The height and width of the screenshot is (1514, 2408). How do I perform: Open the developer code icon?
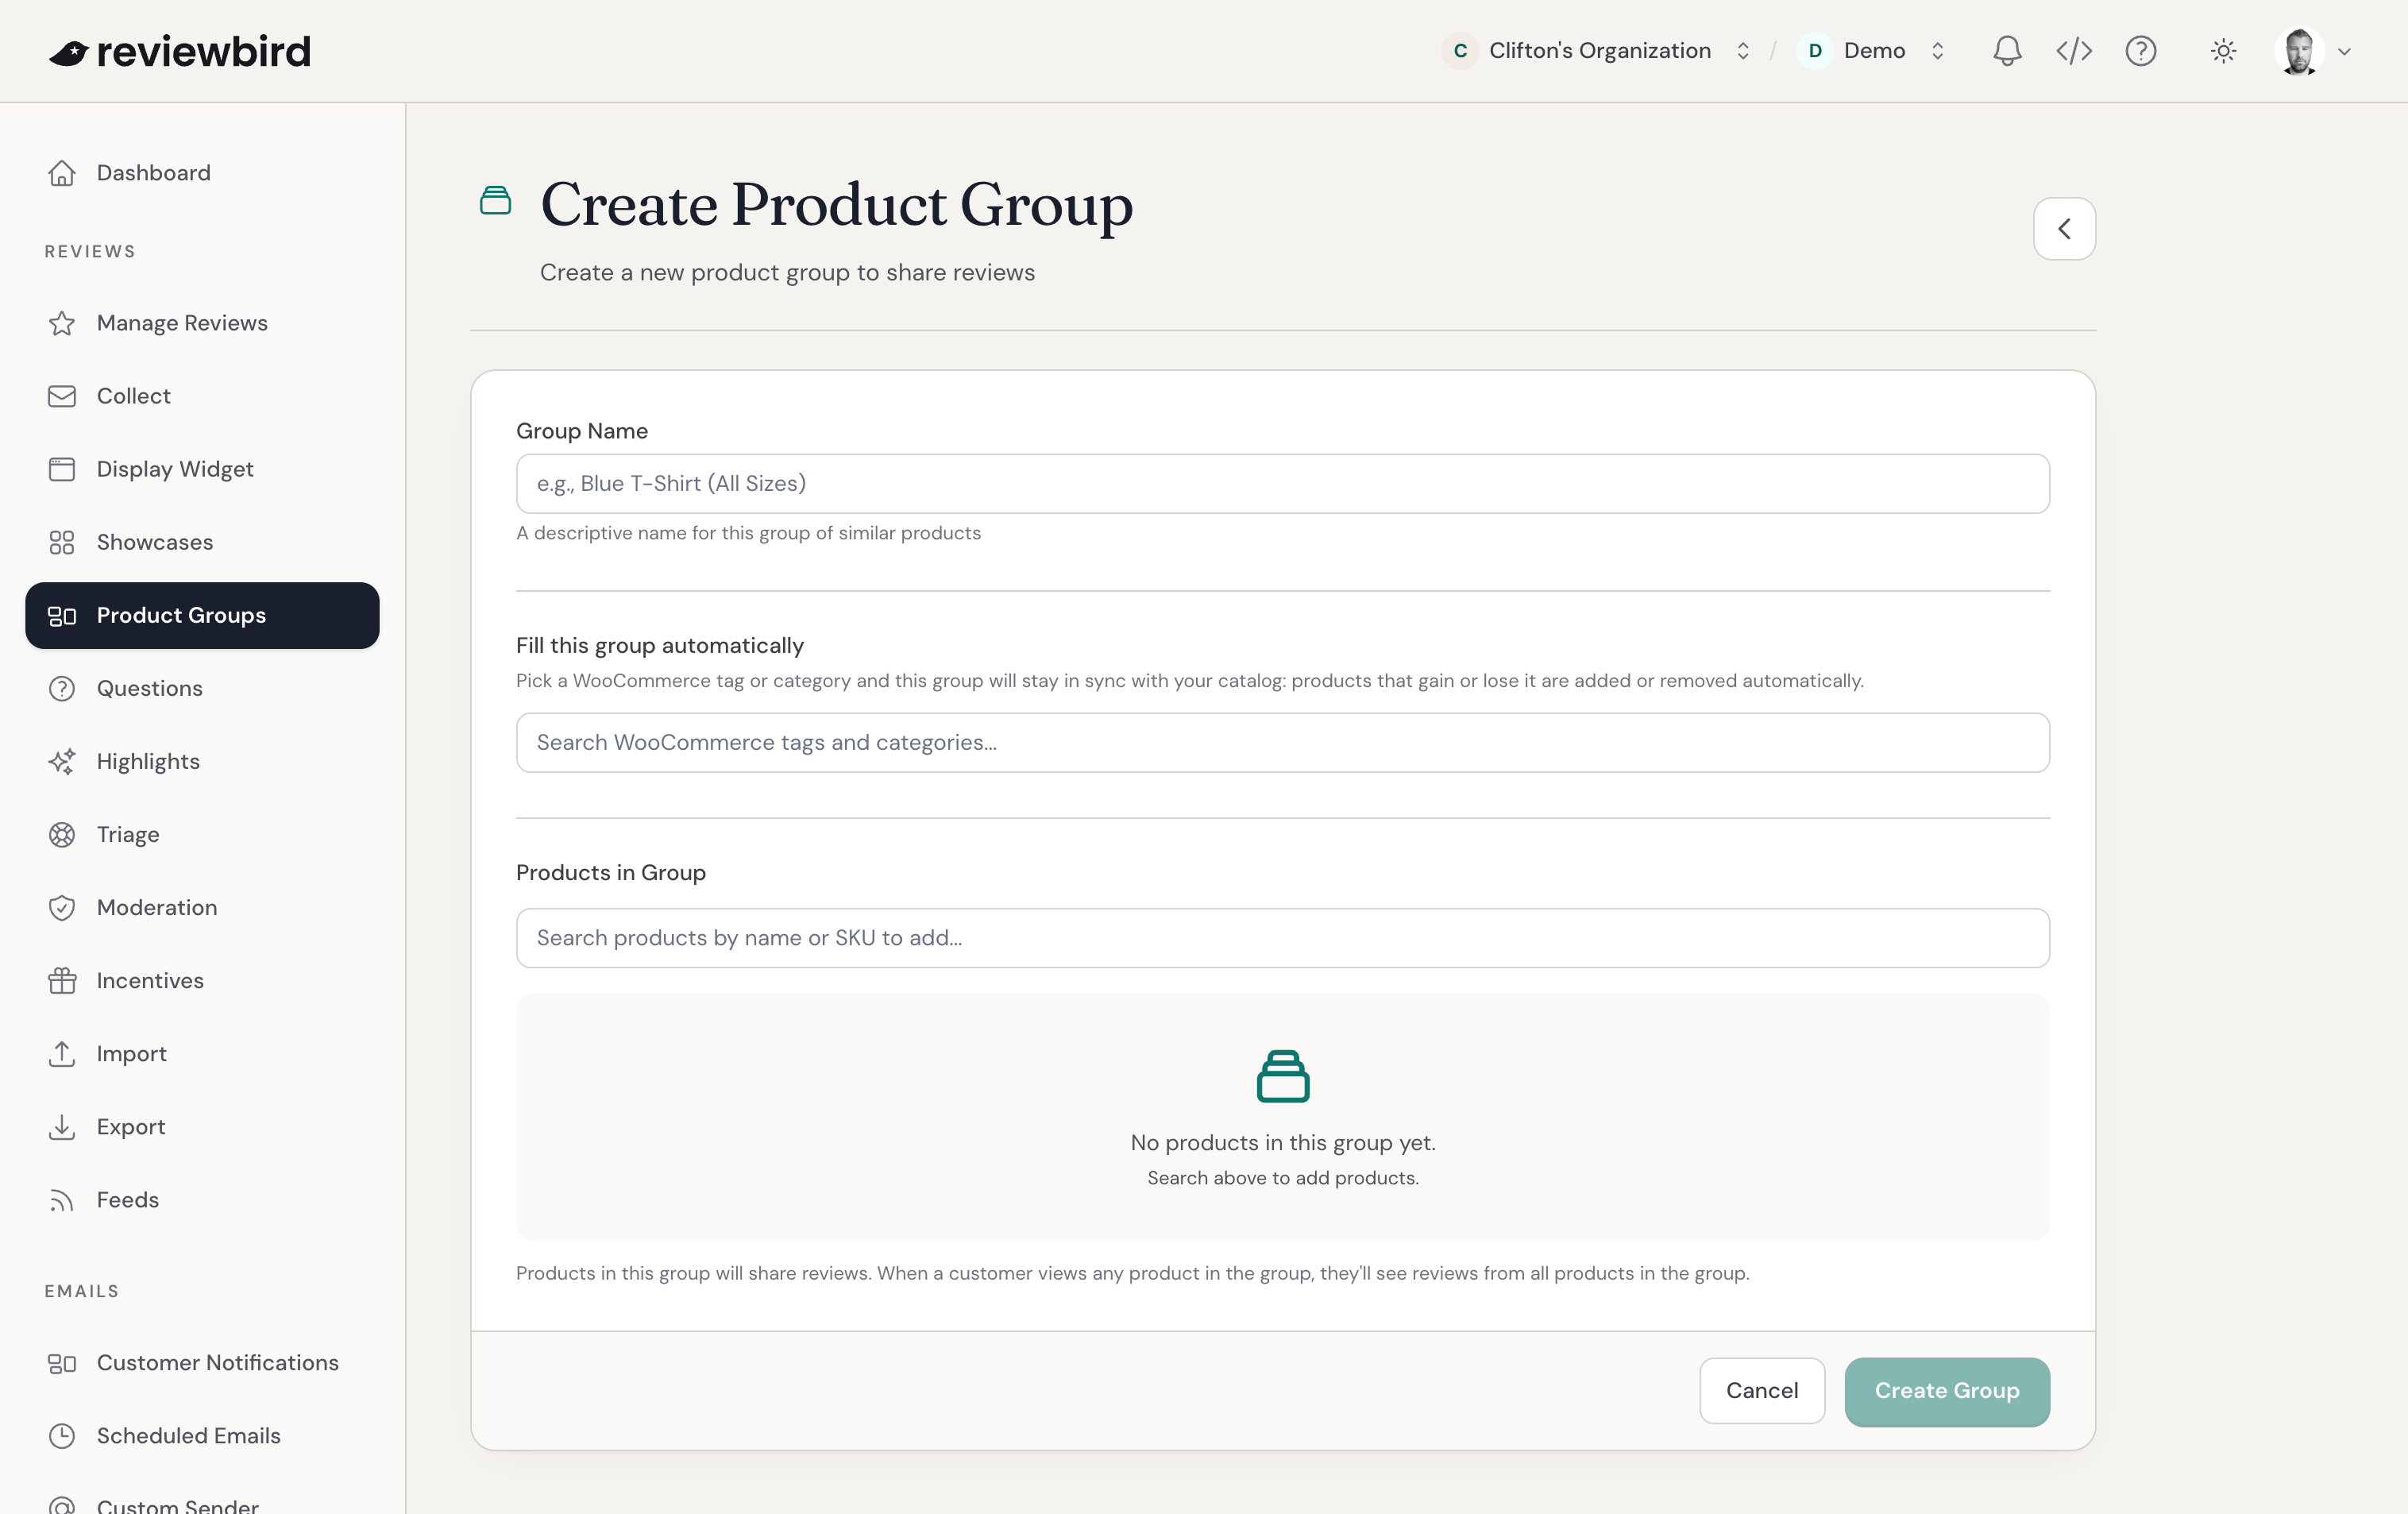tap(2073, 51)
